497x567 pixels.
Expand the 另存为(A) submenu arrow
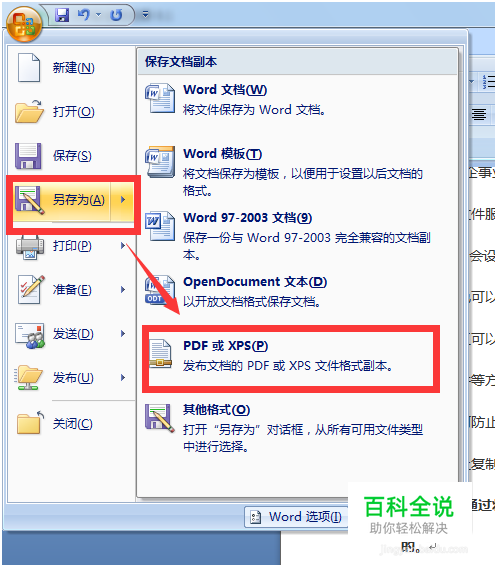123,199
